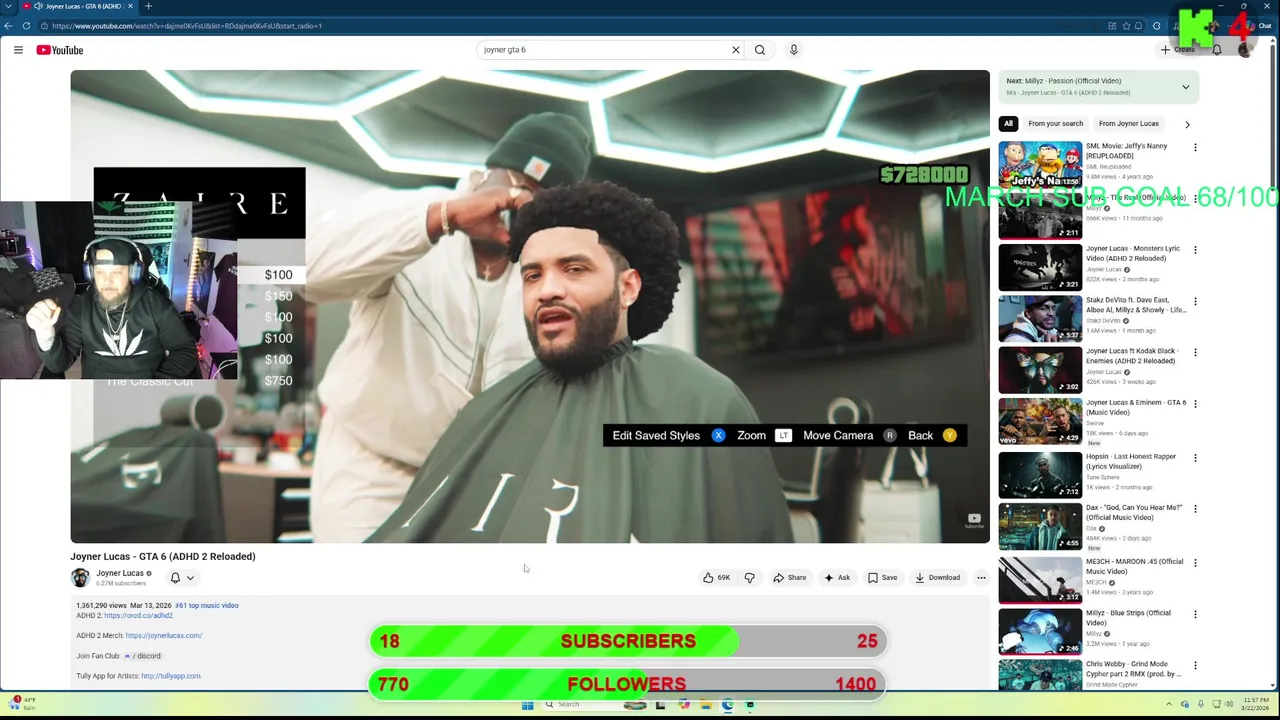Switch to Joyner Lucas GTA 6 browser tab
Viewport: 1280px width, 720px height.
pyautogui.click(x=80, y=6)
